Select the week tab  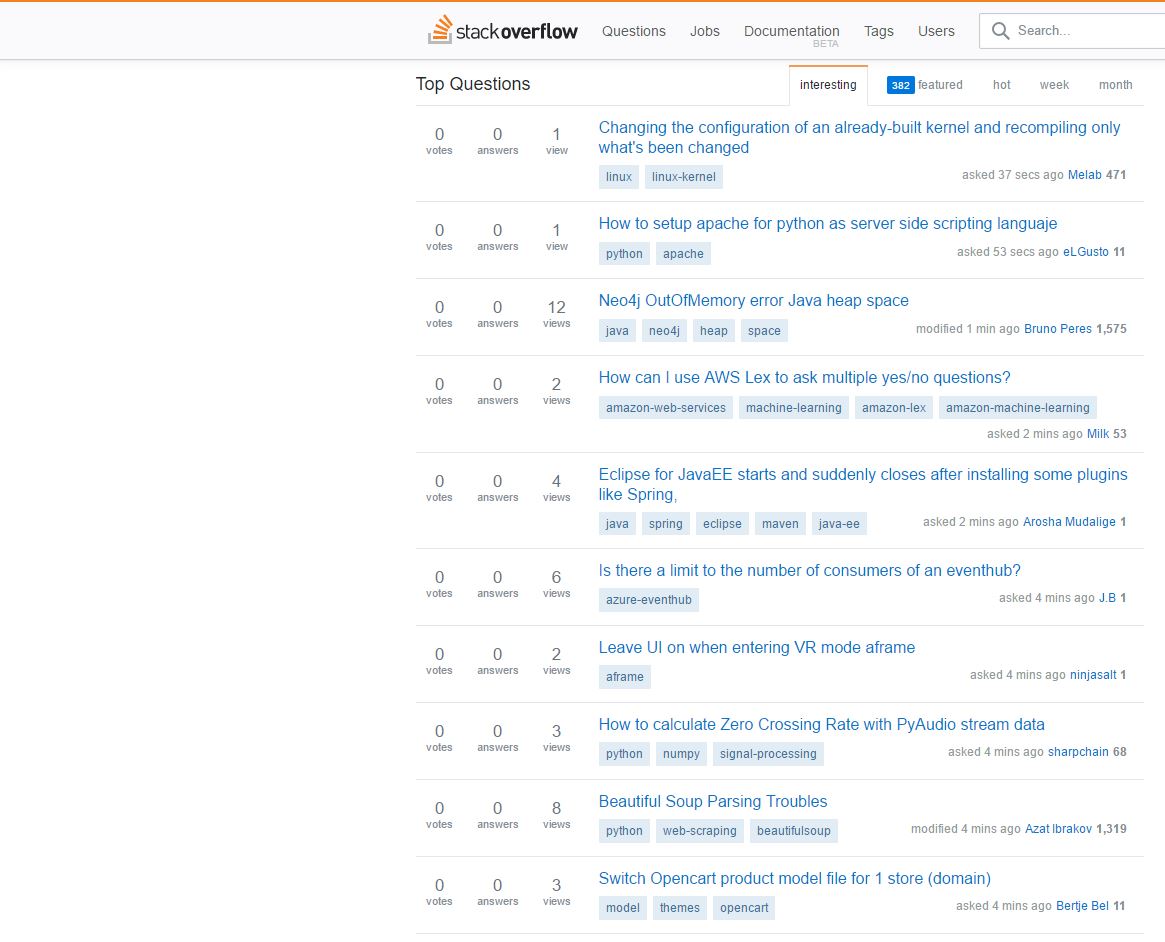pyautogui.click(x=1054, y=85)
